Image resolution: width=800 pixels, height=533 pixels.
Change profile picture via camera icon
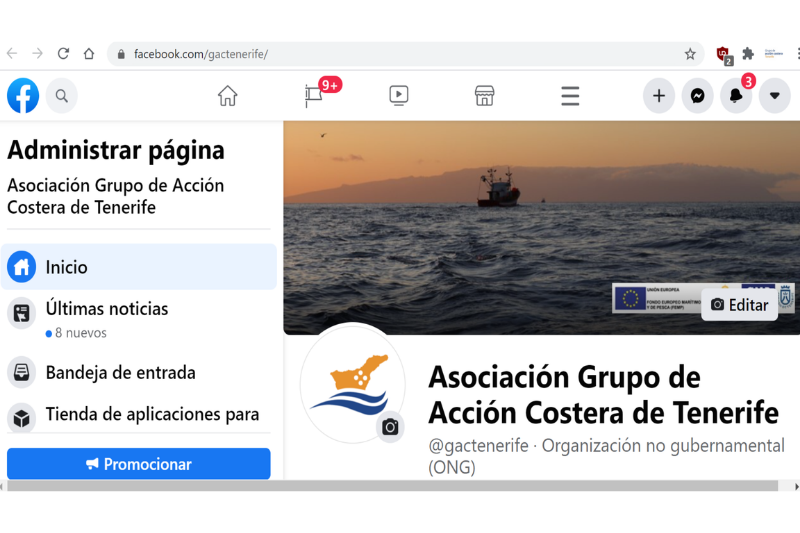point(390,427)
